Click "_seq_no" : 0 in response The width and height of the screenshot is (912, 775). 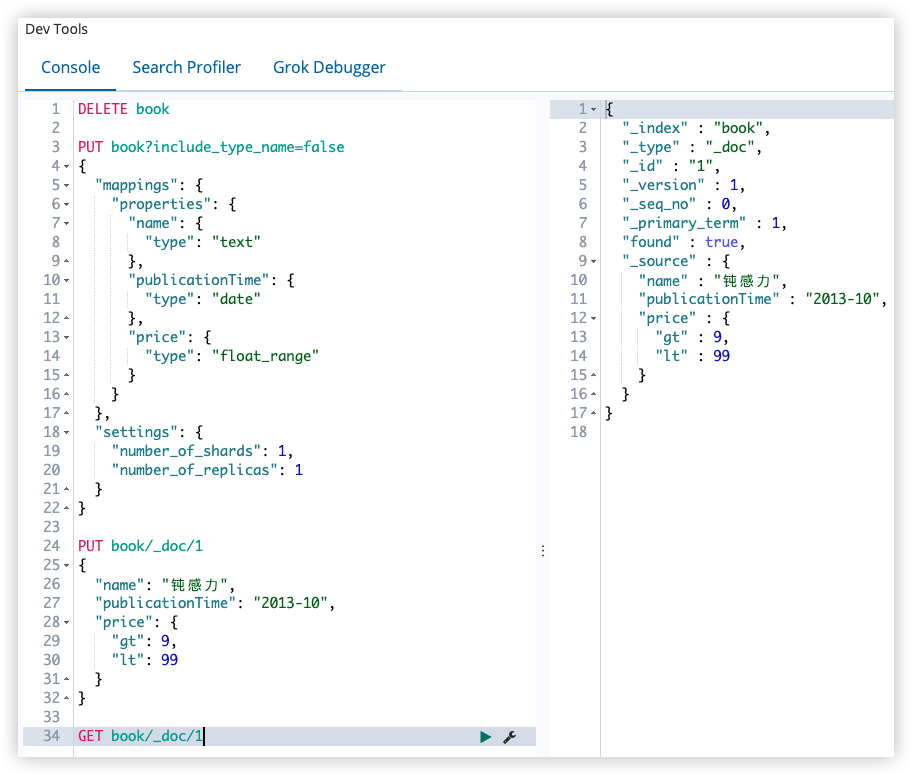coord(679,204)
